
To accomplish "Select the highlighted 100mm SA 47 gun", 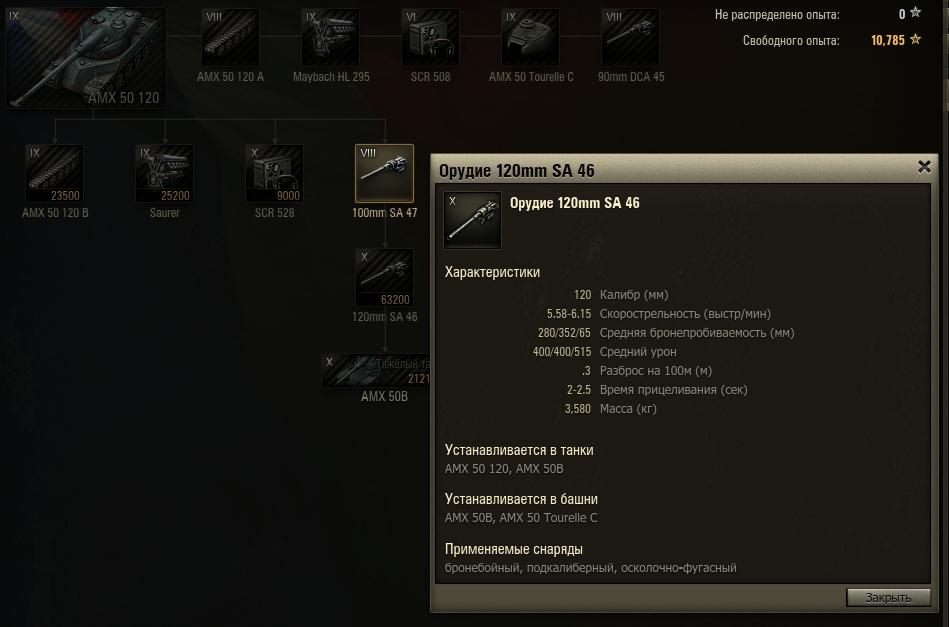I will coord(384,173).
